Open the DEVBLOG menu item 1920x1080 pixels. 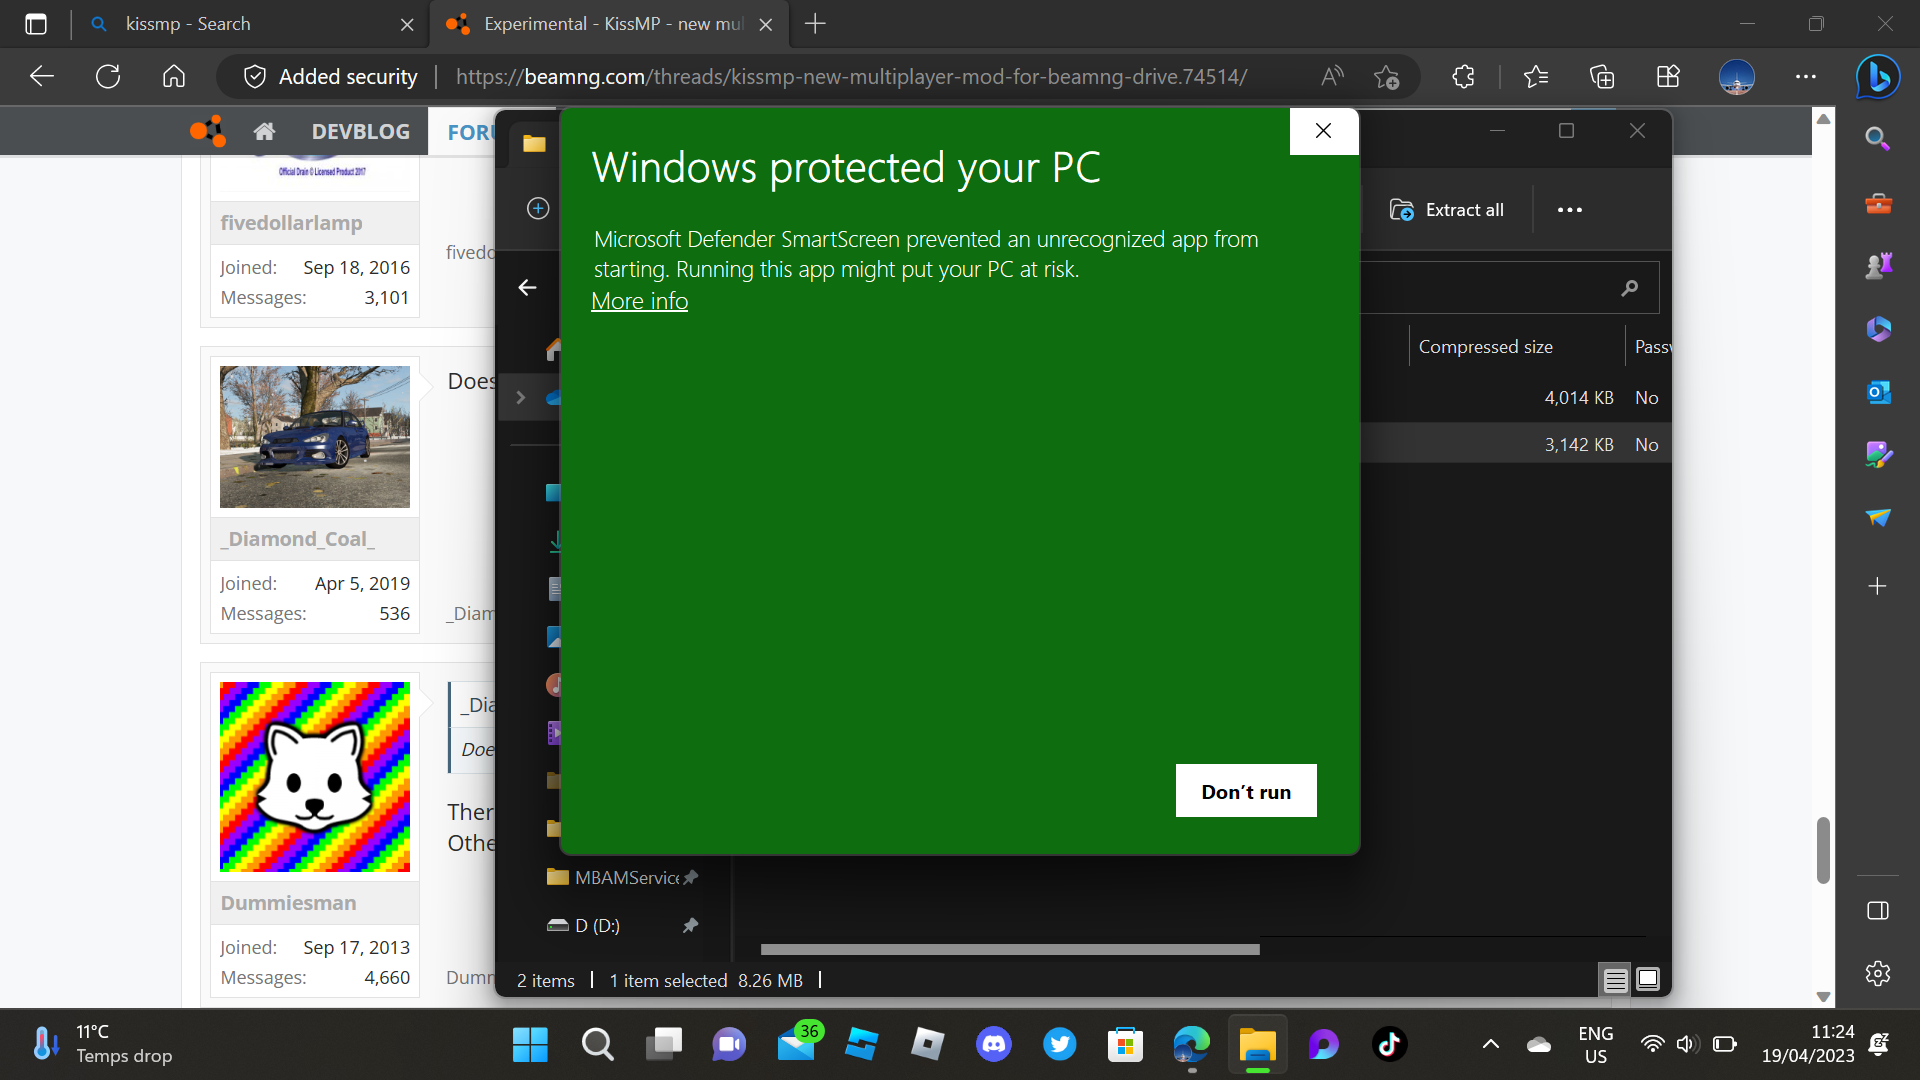[x=360, y=132]
